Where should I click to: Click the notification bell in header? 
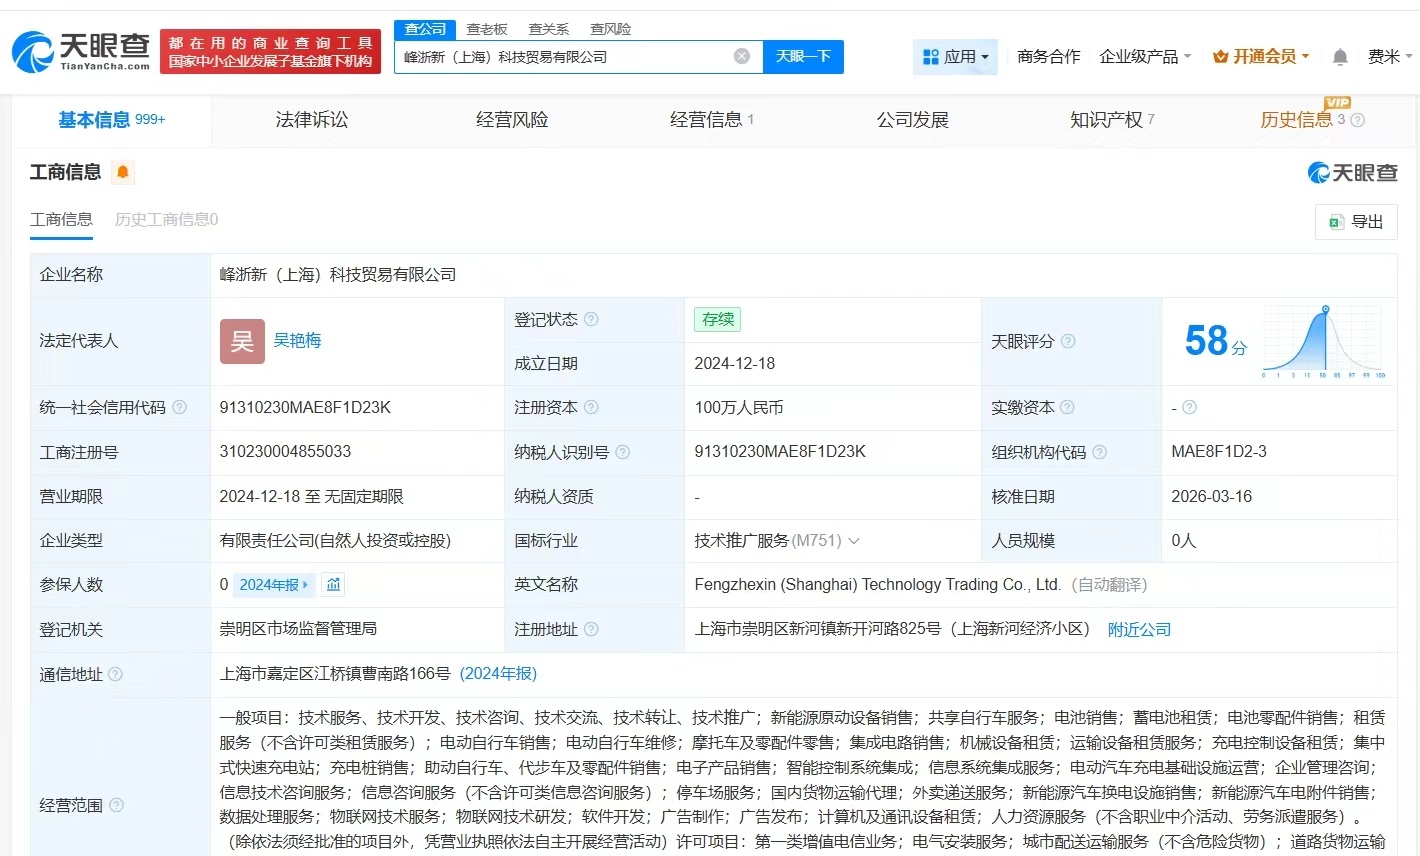tap(1340, 57)
